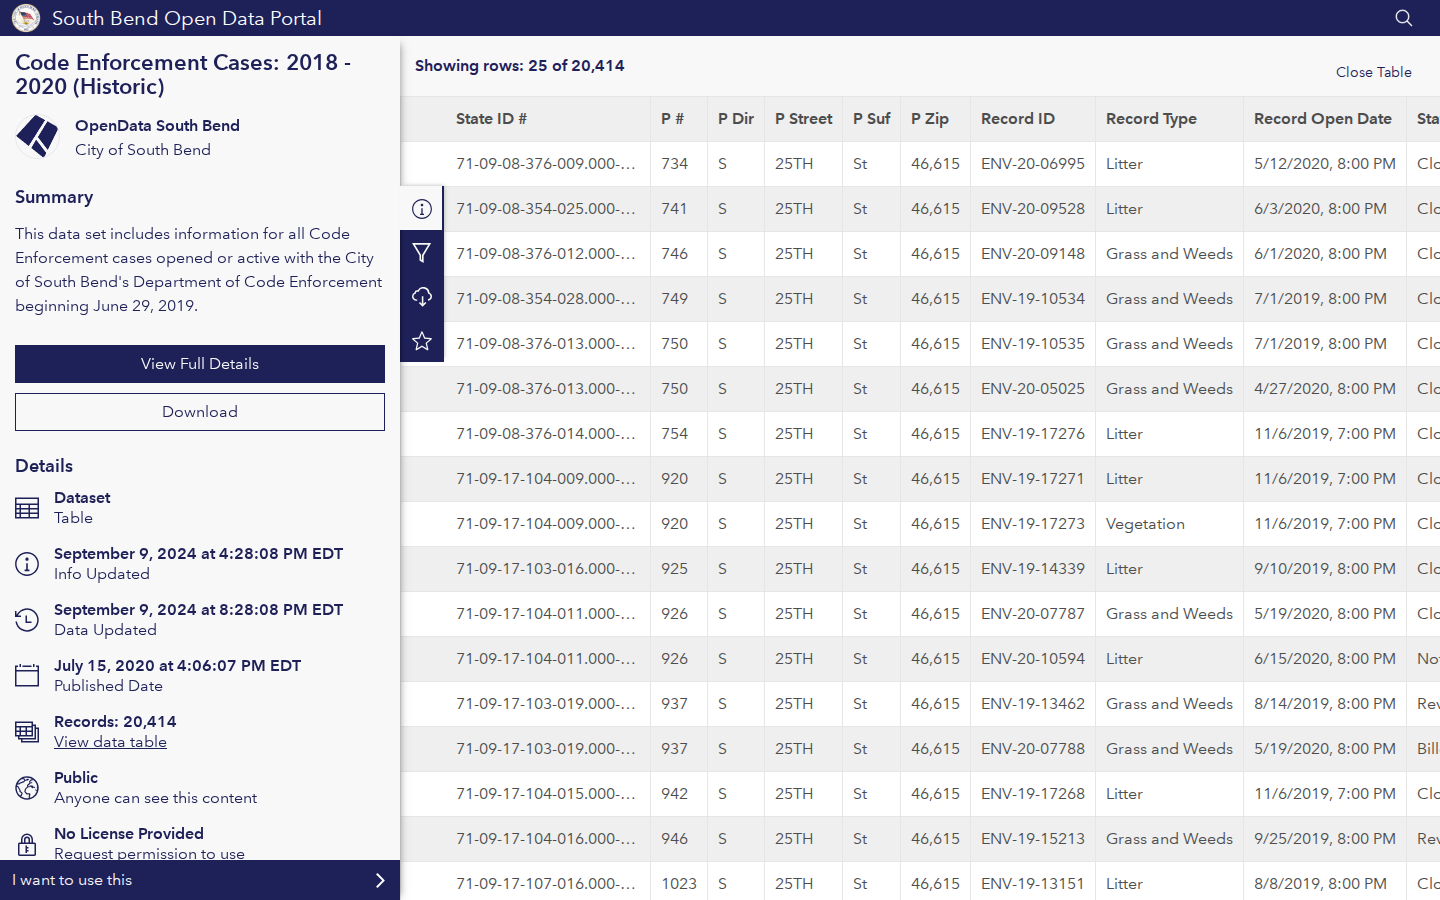Image resolution: width=1440 pixels, height=900 pixels.
Task: Click the Code Enforcement Cases dataset title
Action: click(x=183, y=75)
